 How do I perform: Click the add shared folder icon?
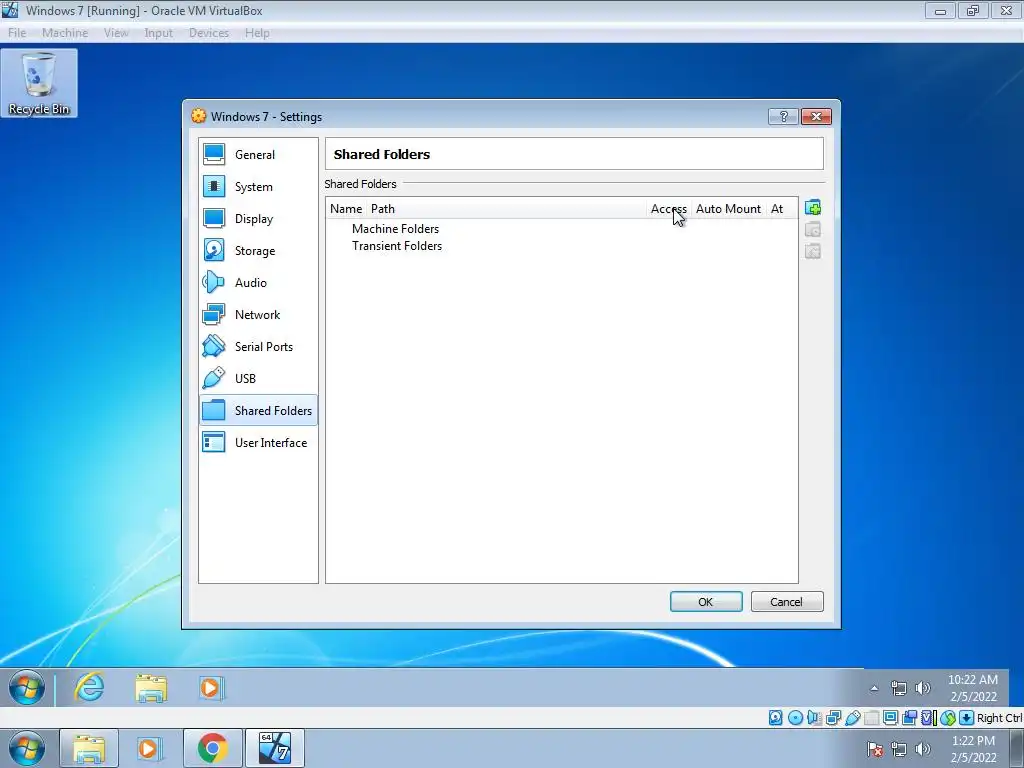click(813, 208)
